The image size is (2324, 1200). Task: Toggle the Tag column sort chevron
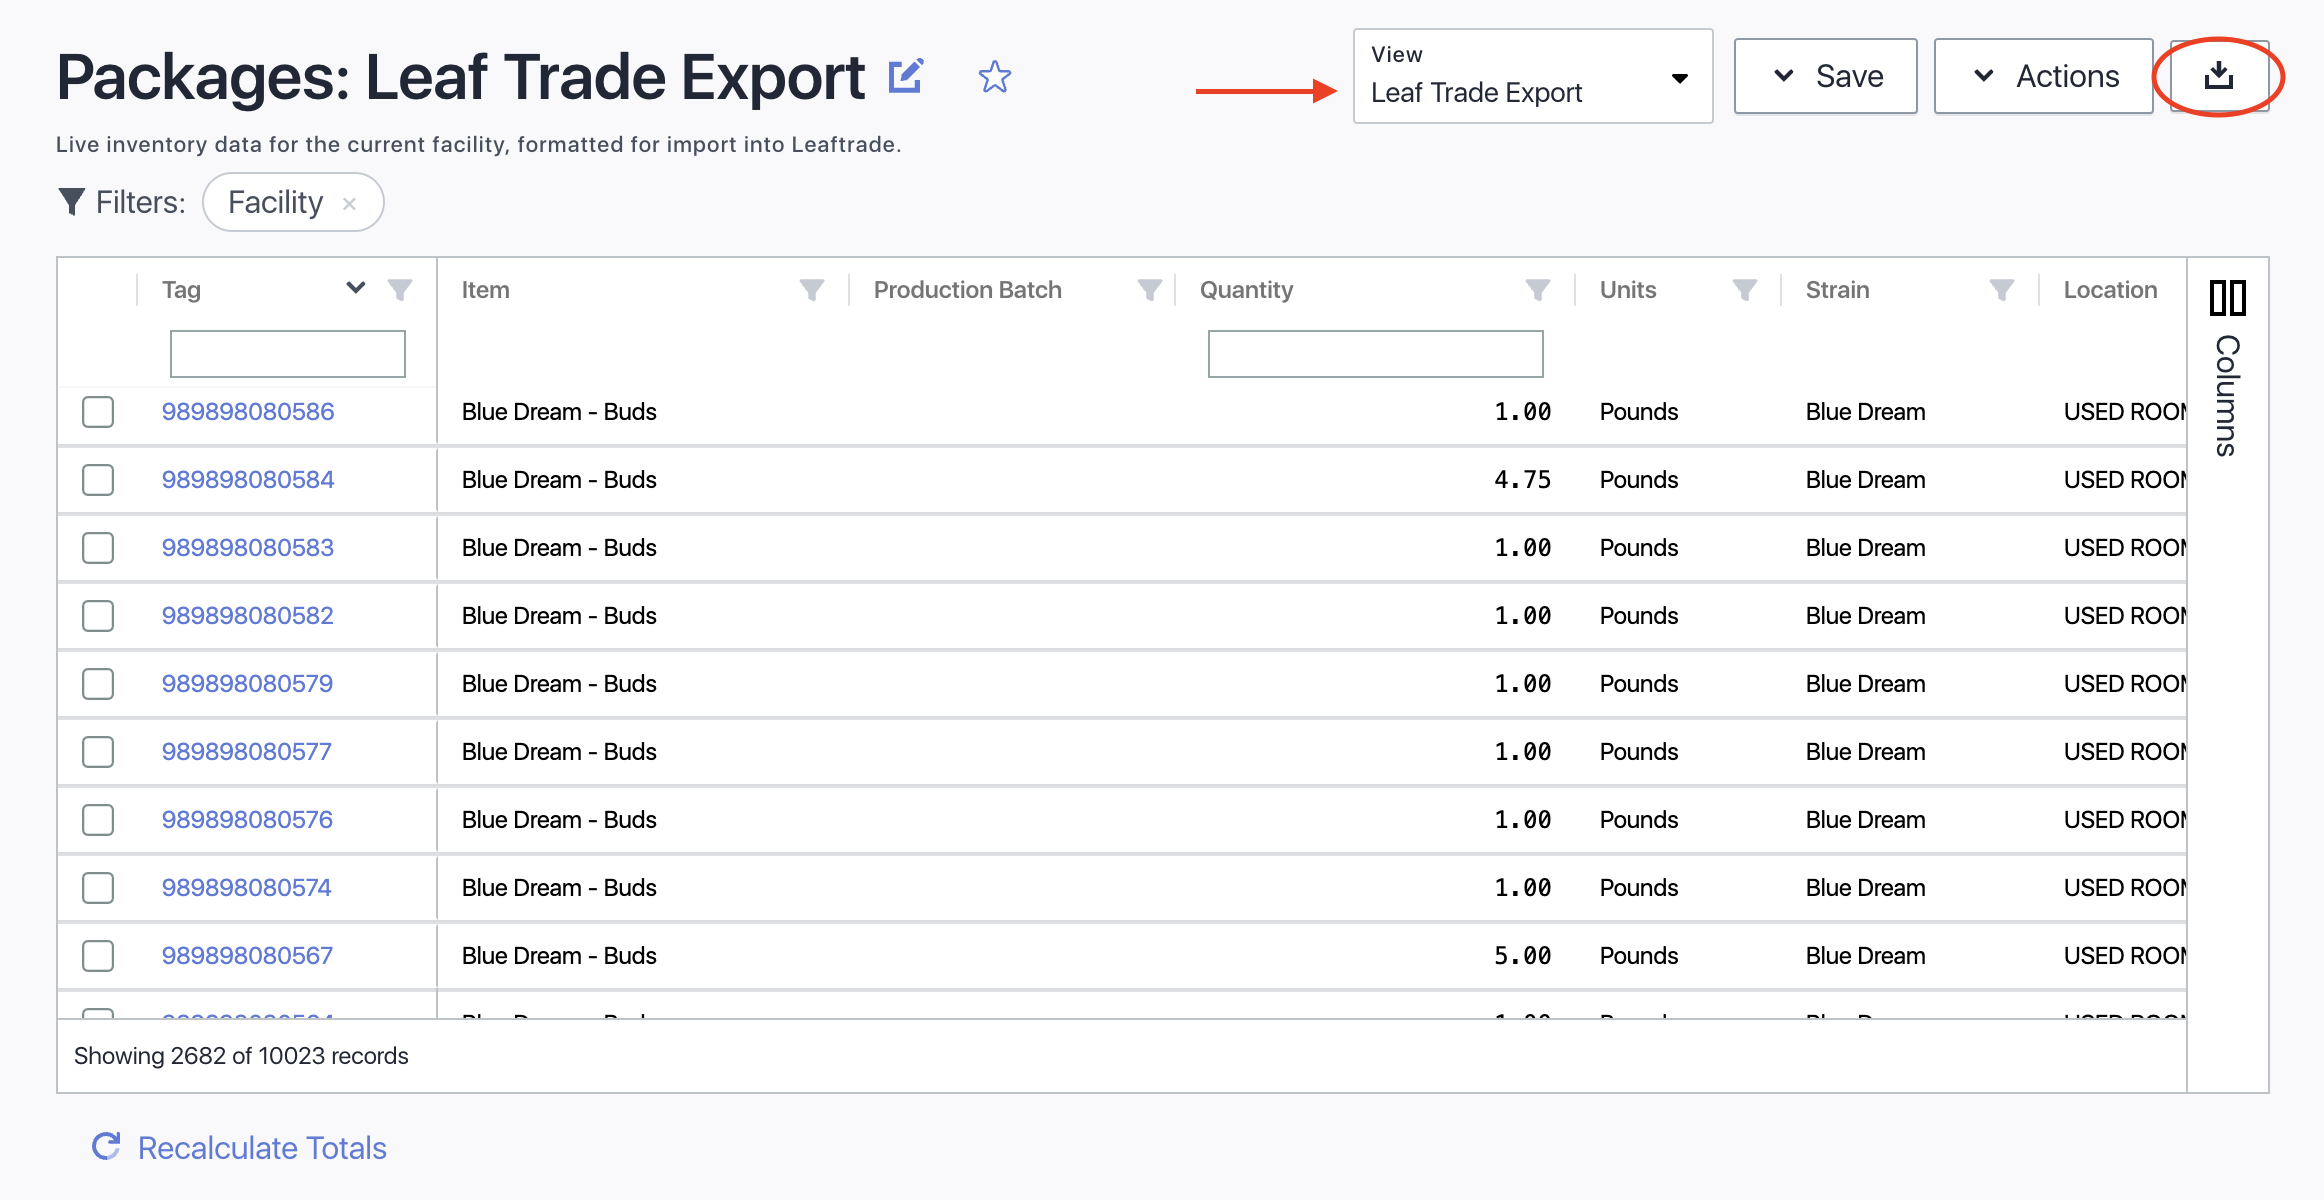(356, 288)
